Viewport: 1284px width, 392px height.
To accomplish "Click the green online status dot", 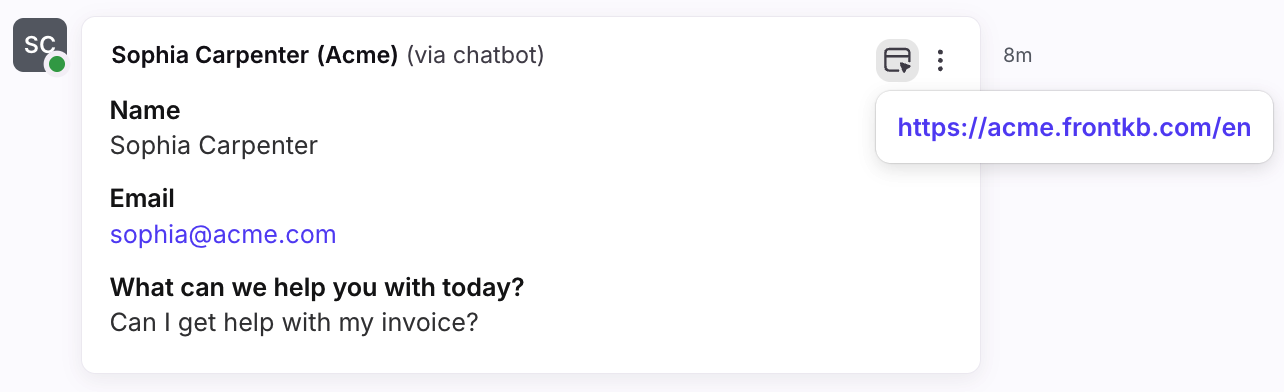I will [x=57, y=64].
